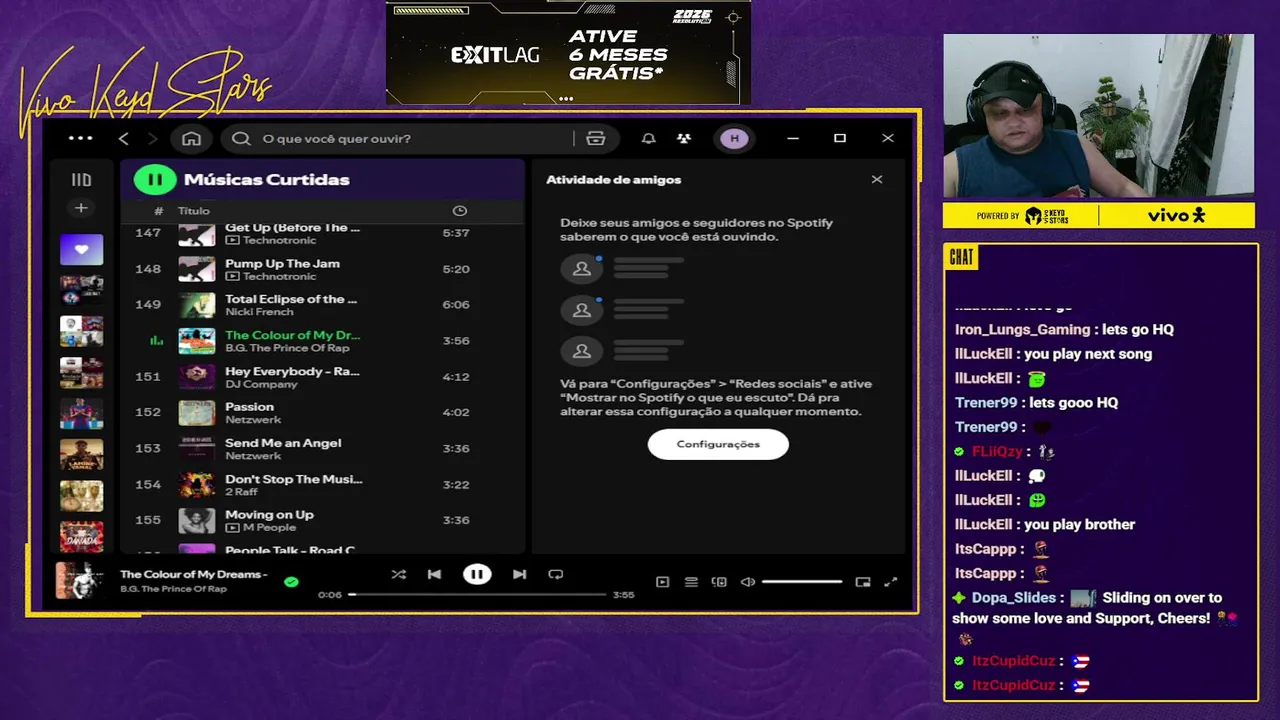Click the search magnifier icon
Screen dimensions: 1280x720
point(241,138)
